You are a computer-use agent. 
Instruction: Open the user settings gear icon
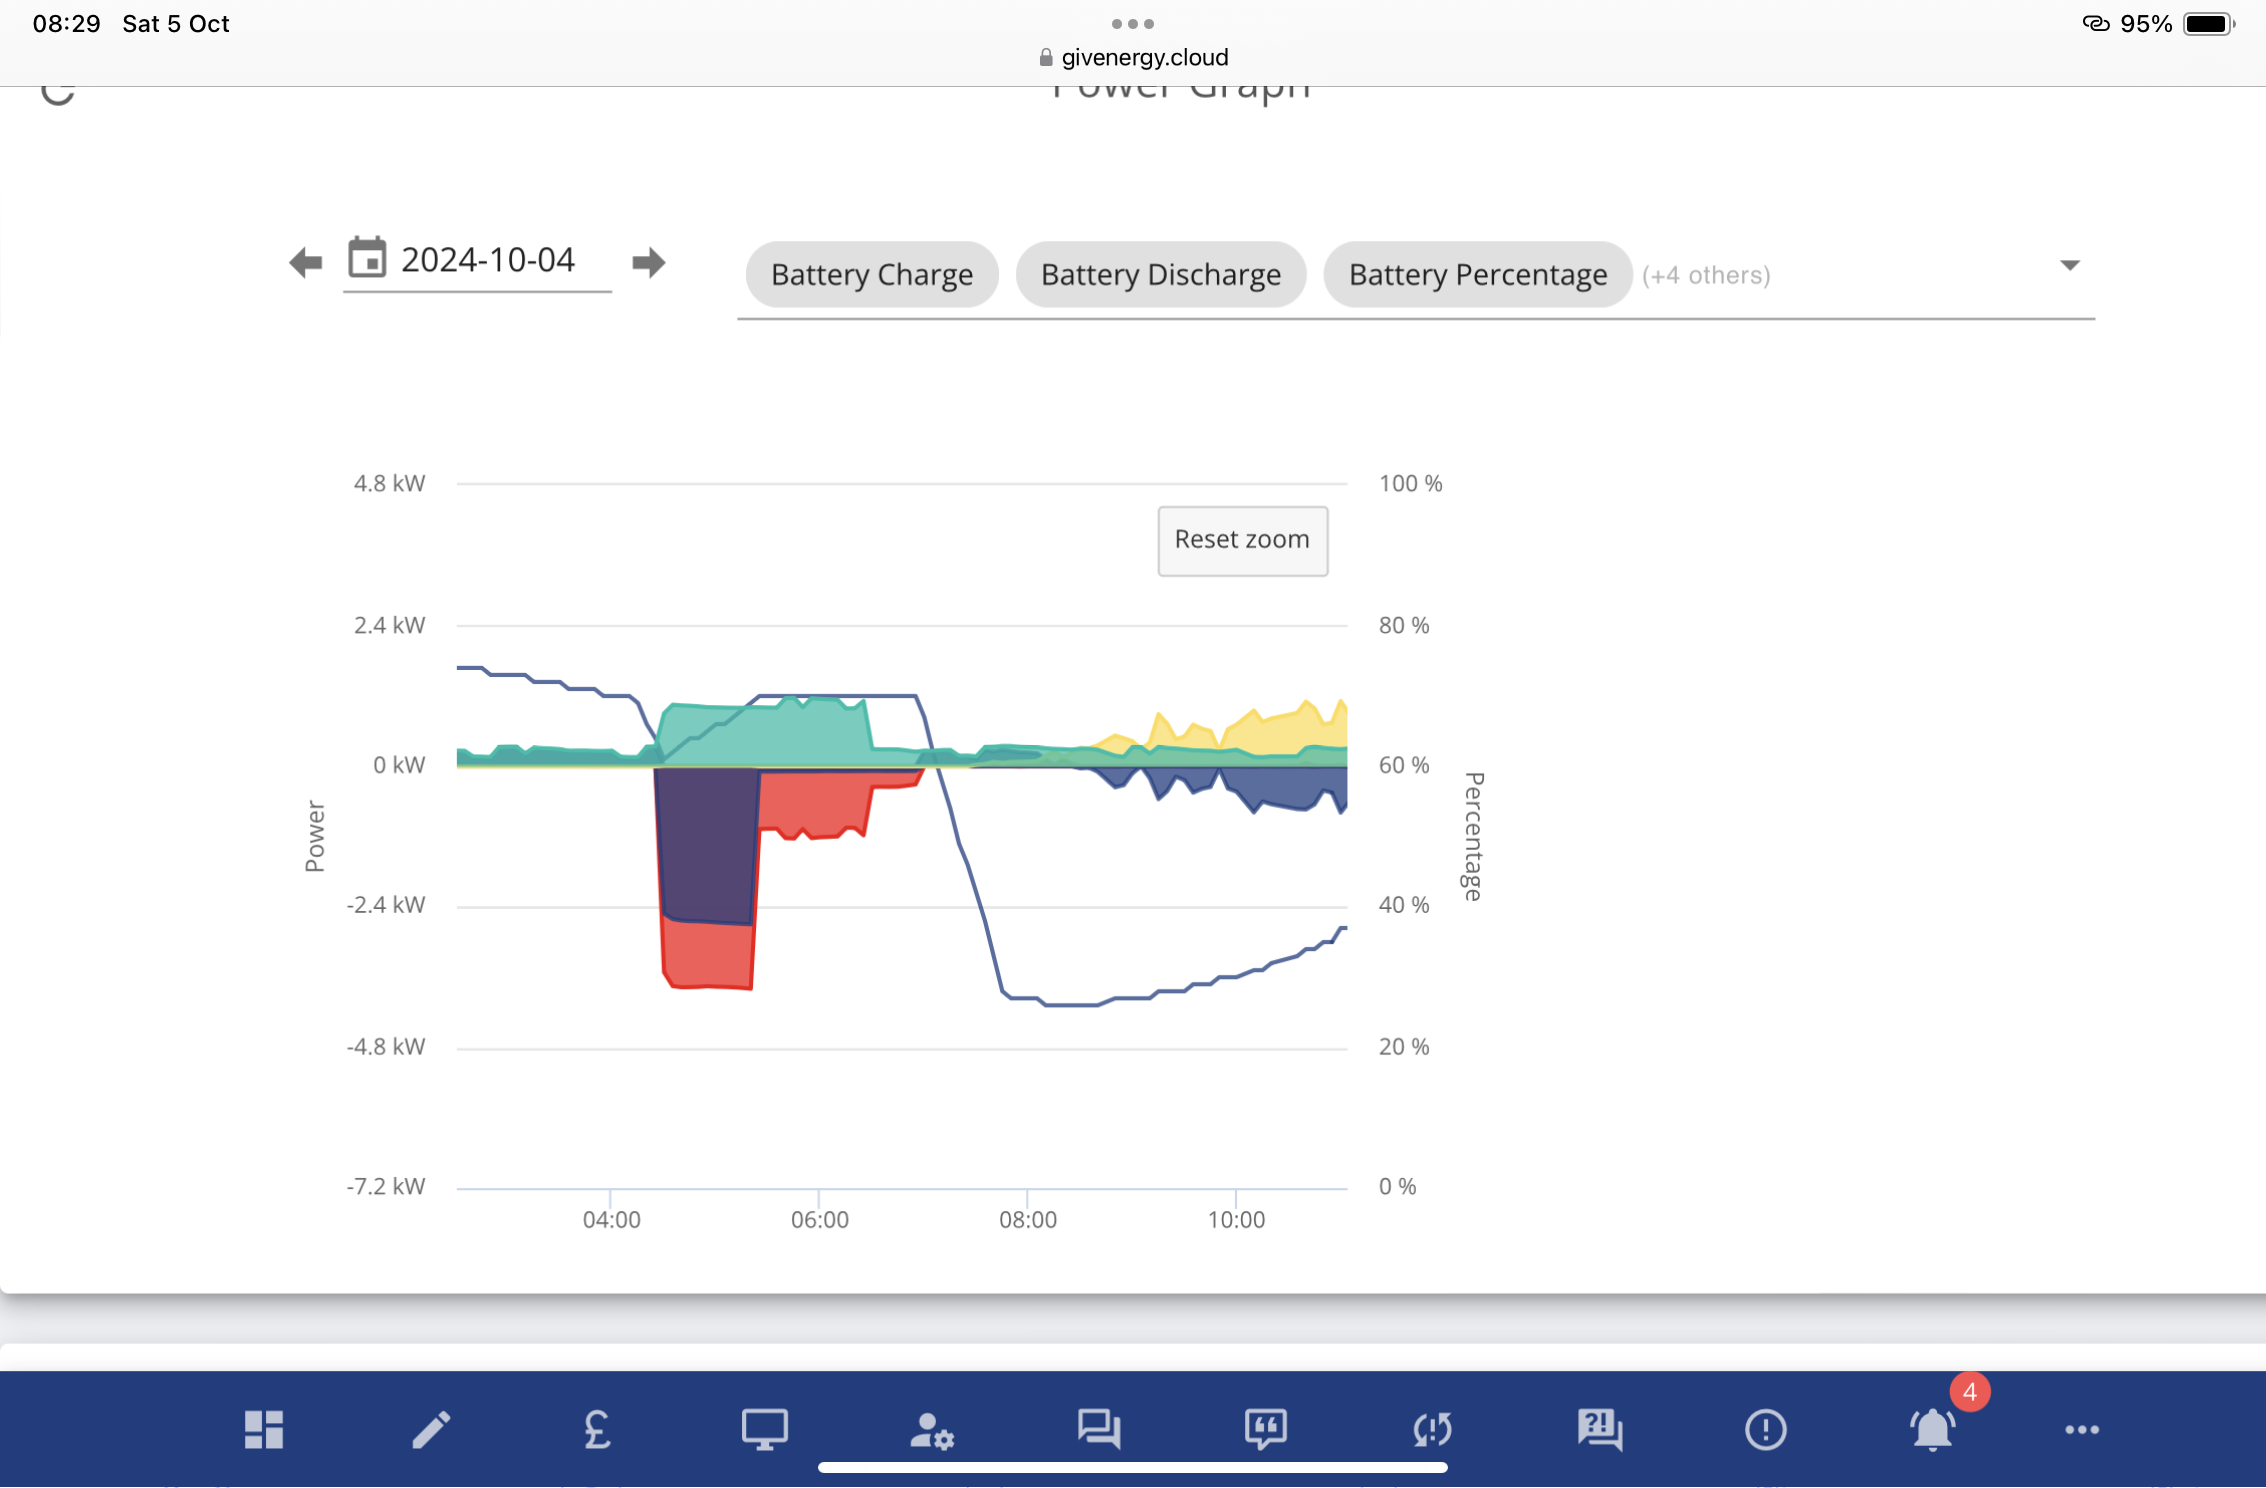(932, 1430)
